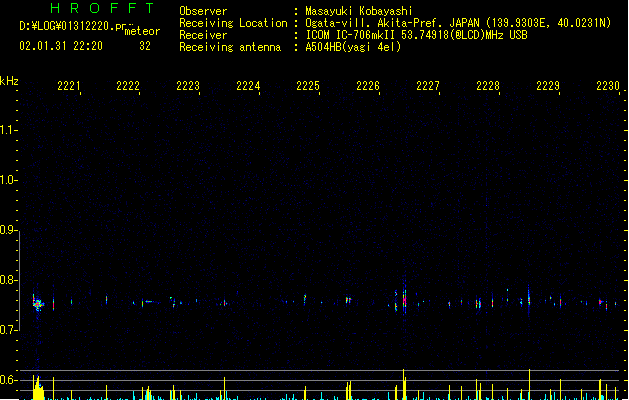Click the 2221 time marker

pyautogui.click(x=69, y=86)
